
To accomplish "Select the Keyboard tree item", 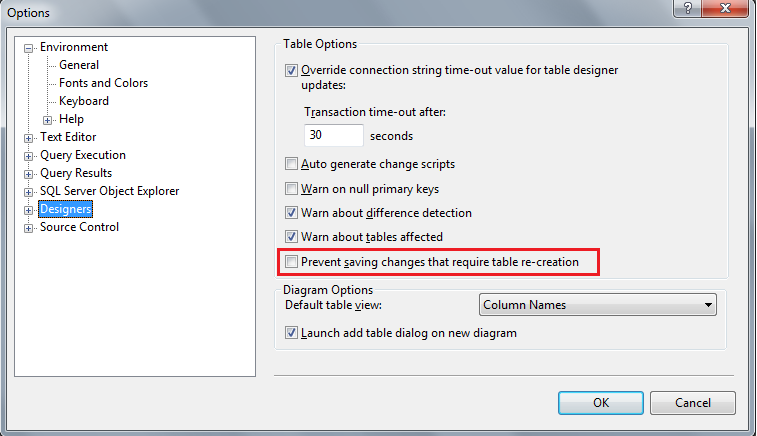I will [84, 101].
